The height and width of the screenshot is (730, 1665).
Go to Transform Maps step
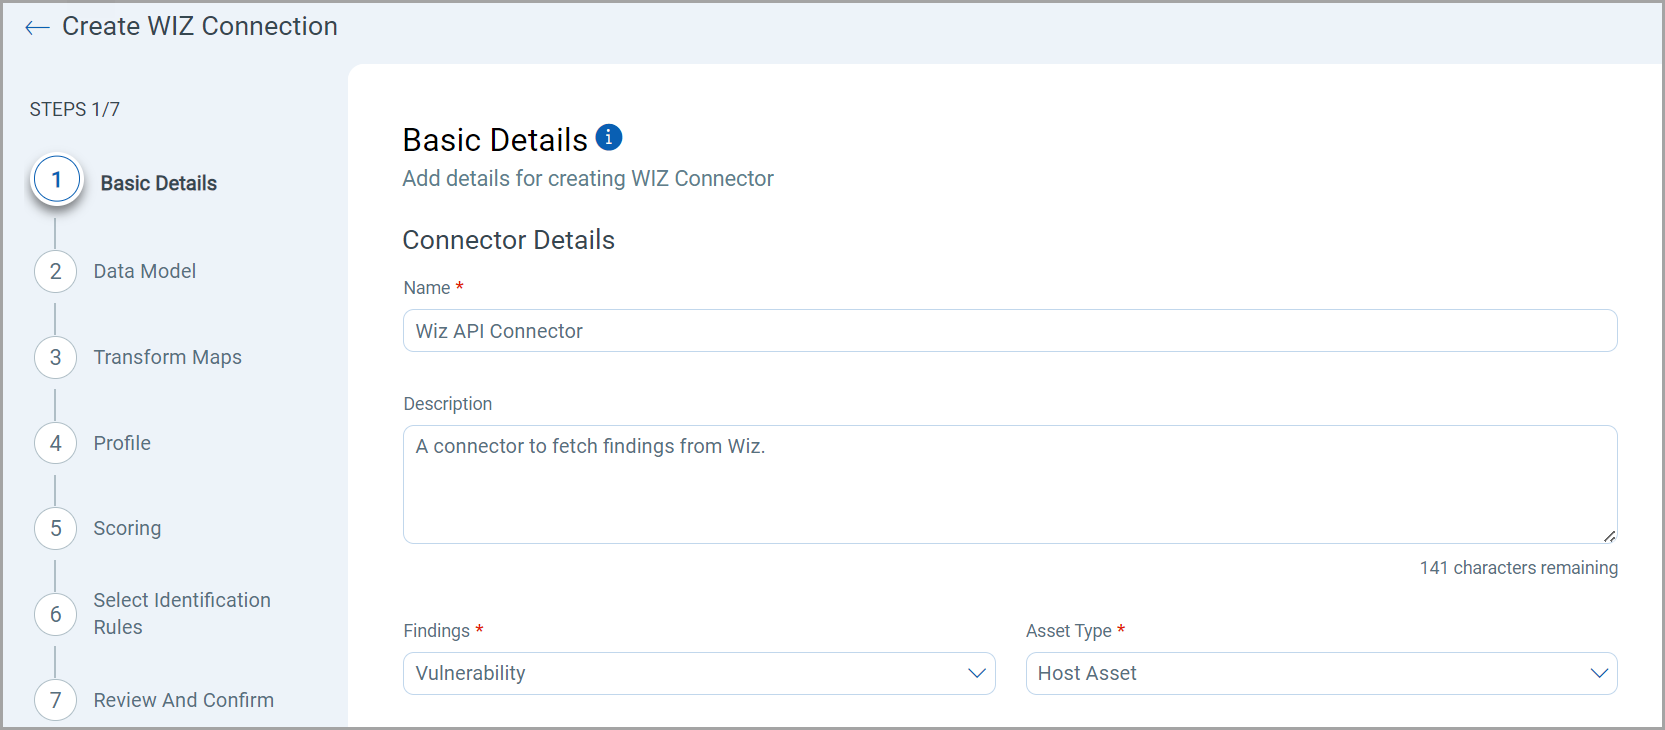click(168, 358)
